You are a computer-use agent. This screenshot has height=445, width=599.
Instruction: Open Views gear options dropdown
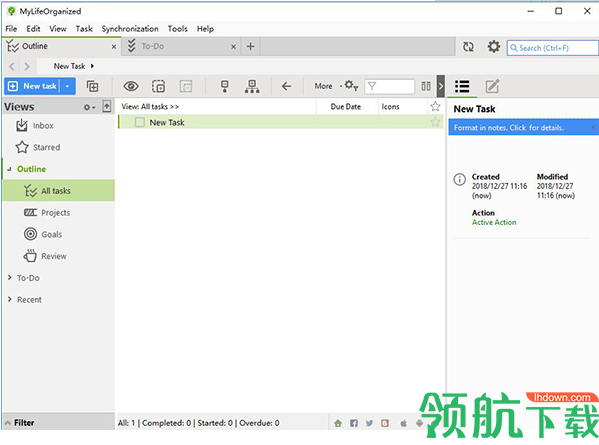(89, 107)
